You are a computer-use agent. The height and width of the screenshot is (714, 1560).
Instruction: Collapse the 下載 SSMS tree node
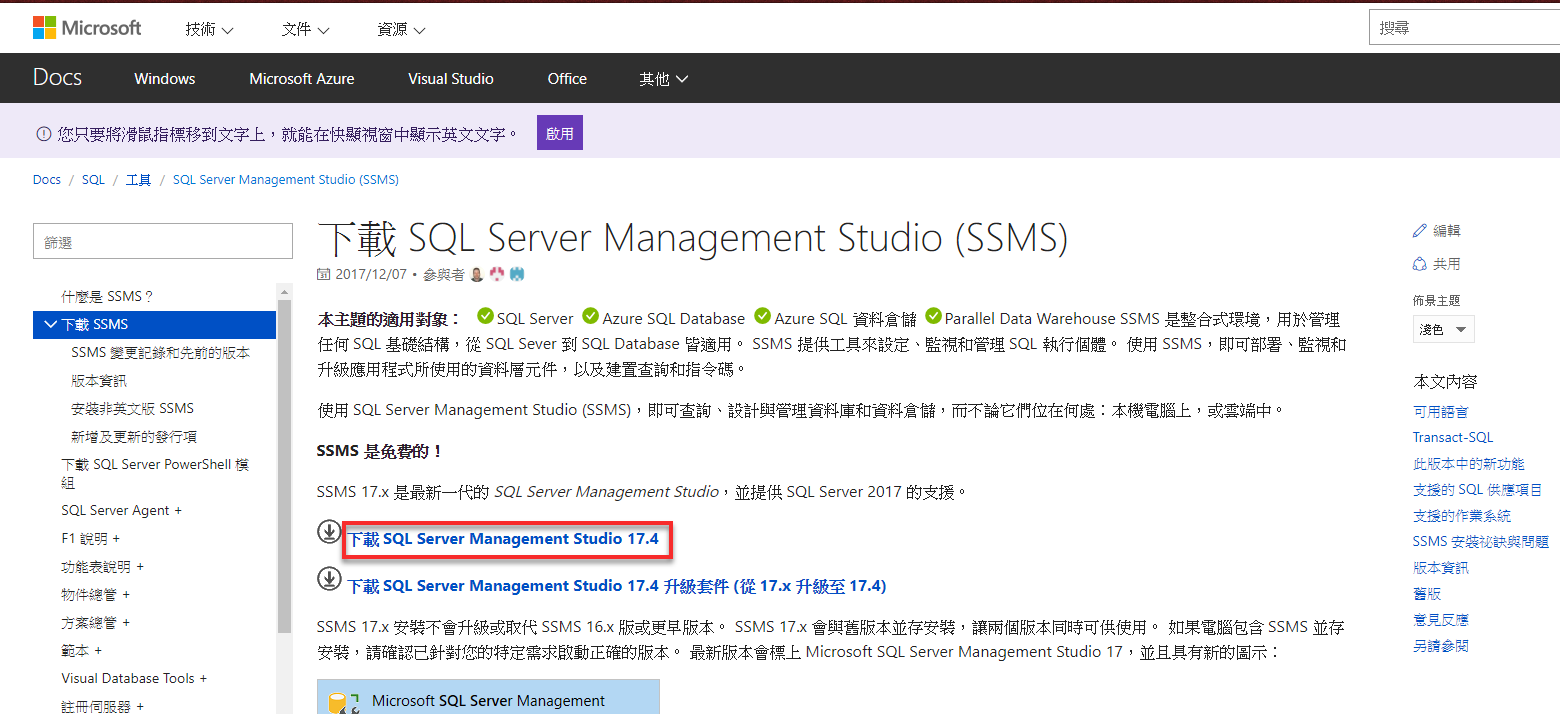pos(51,324)
